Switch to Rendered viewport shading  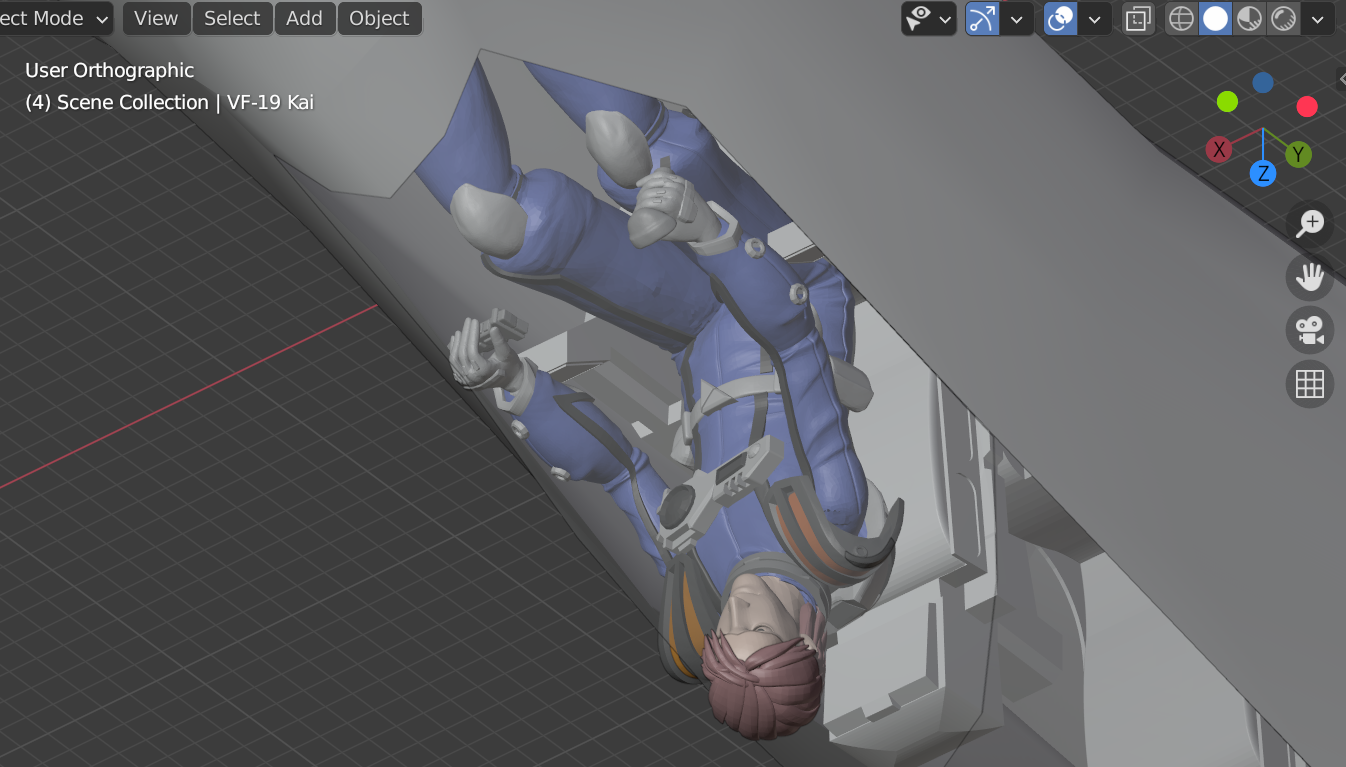[x=1283, y=18]
